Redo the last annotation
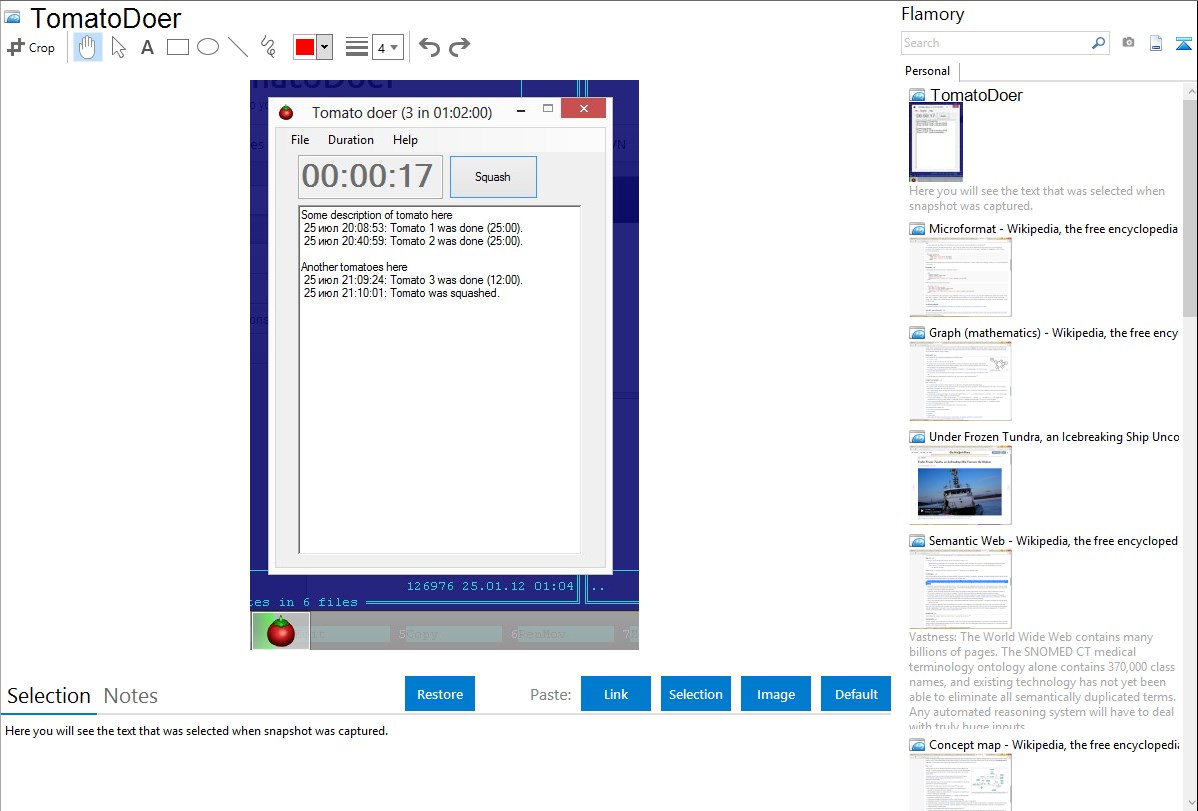 pos(459,47)
